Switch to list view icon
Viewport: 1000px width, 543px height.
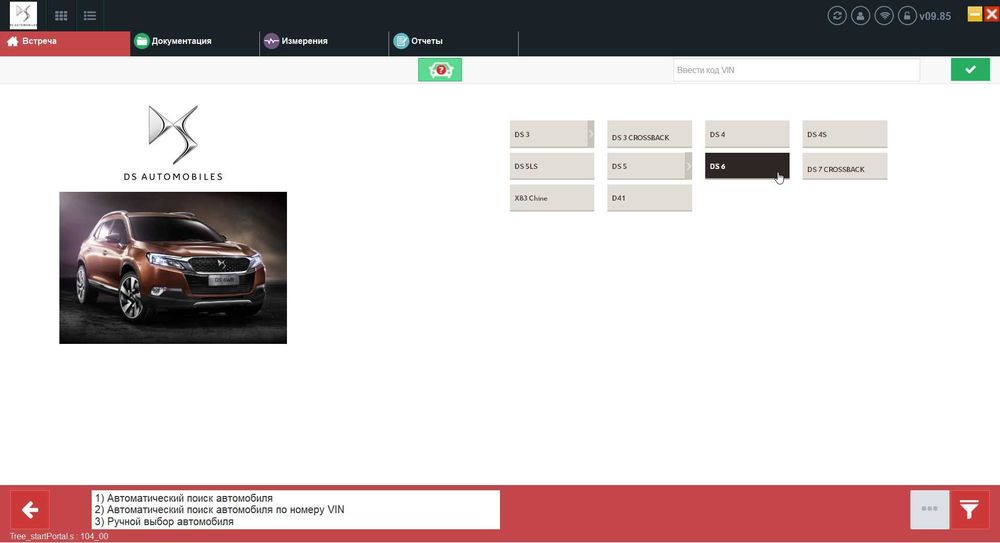point(90,15)
